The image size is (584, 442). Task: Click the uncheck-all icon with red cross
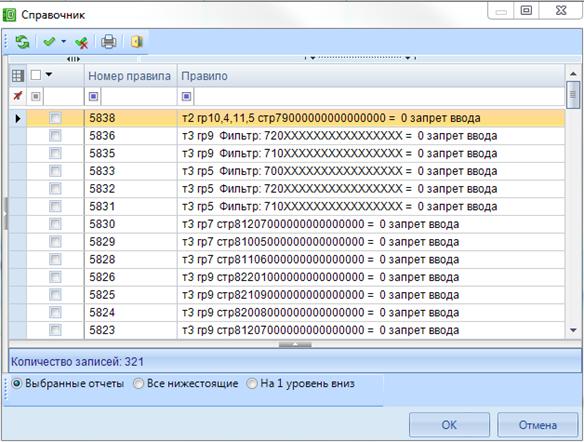(x=81, y=42)
